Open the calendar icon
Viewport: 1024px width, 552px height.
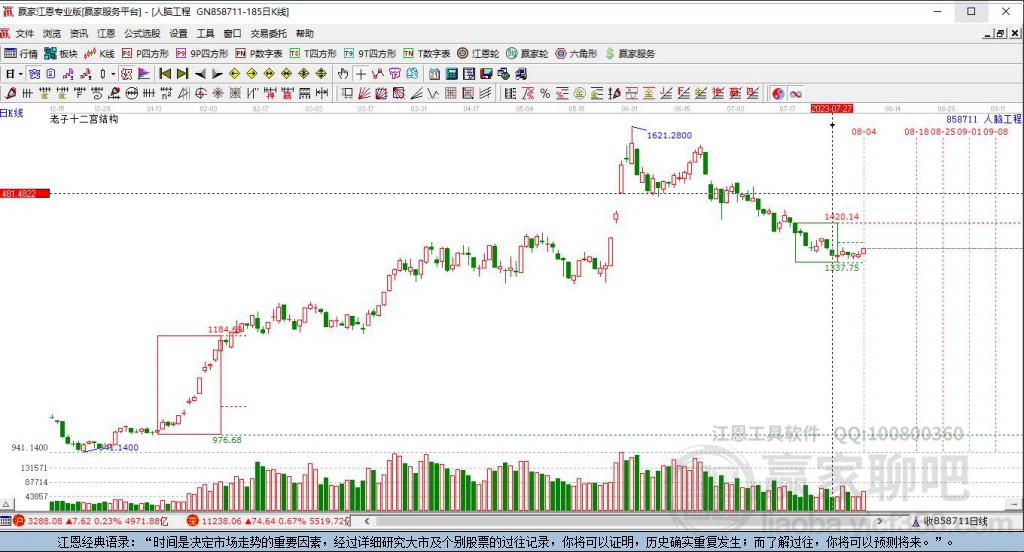pos(434,74)
